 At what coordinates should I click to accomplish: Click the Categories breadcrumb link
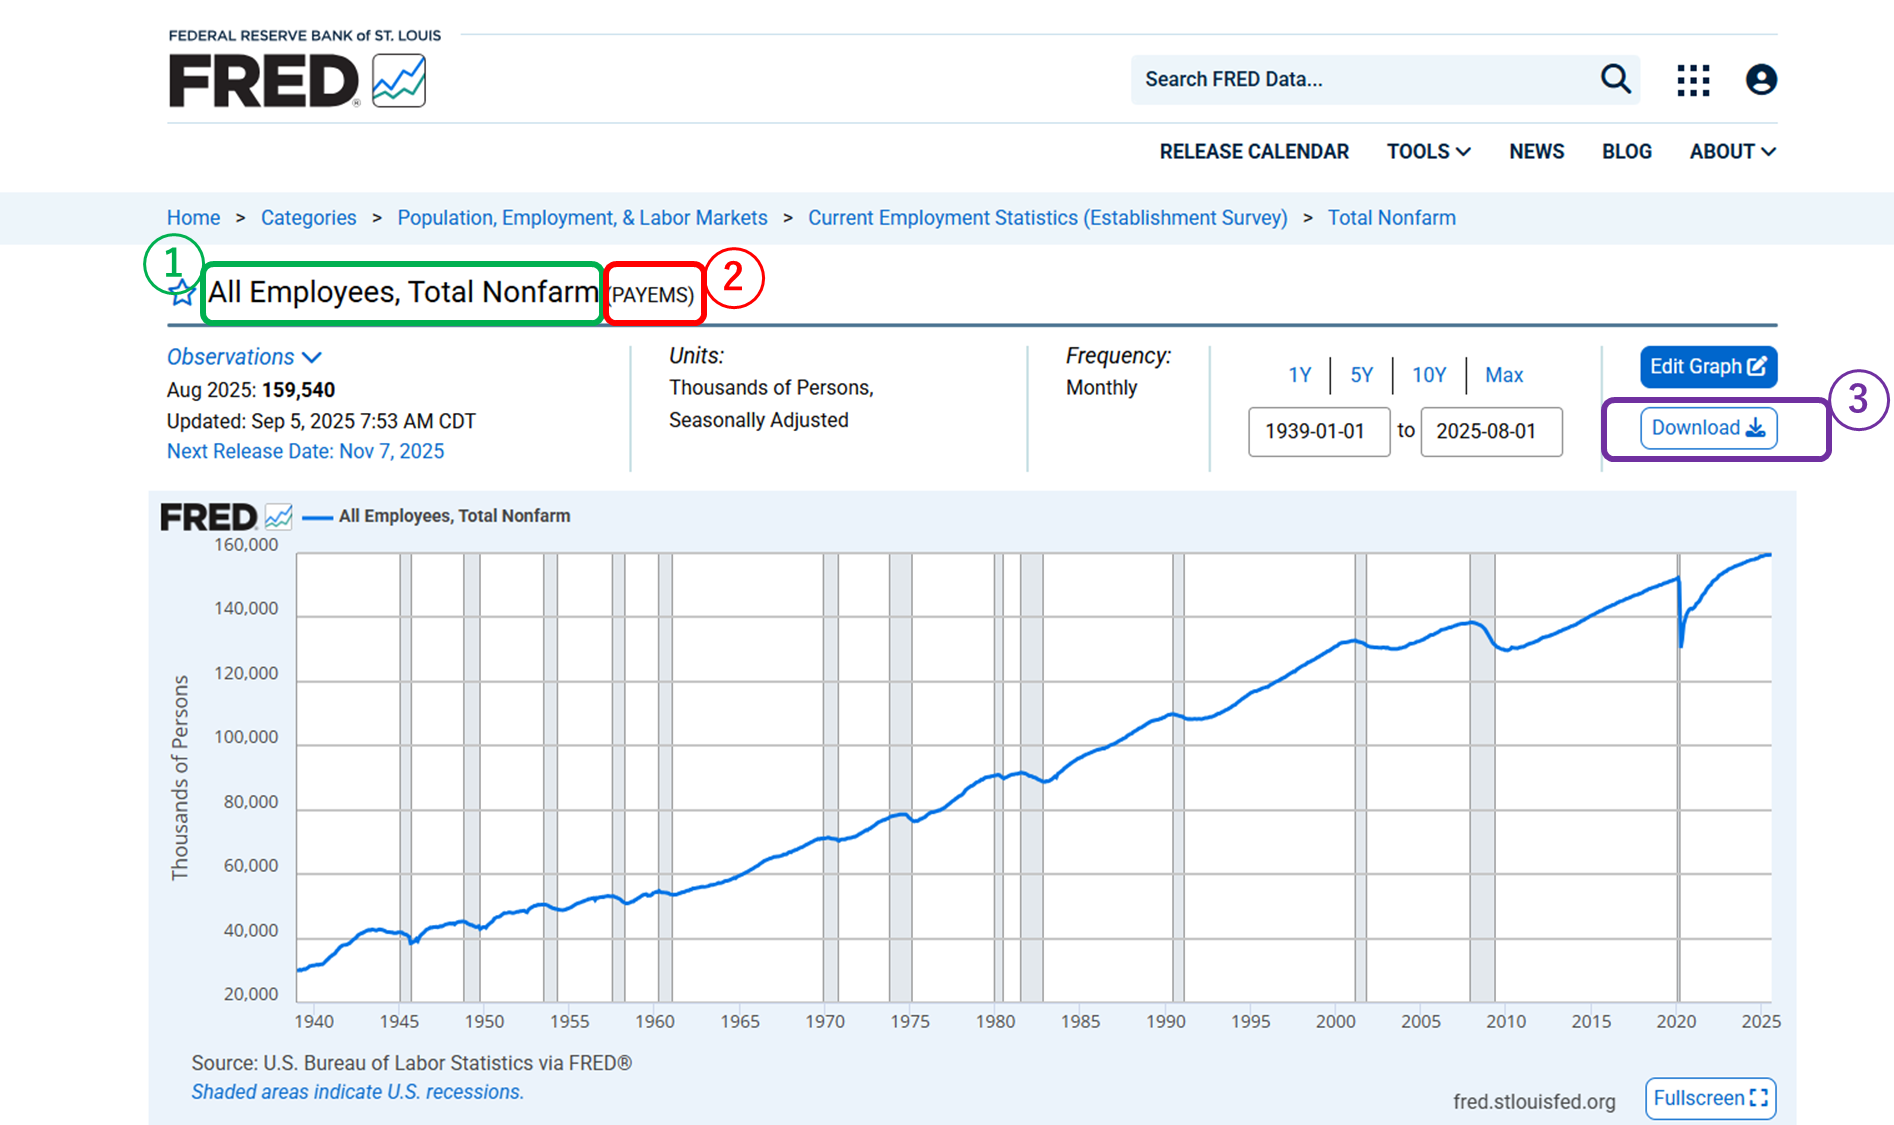(308, 218)
